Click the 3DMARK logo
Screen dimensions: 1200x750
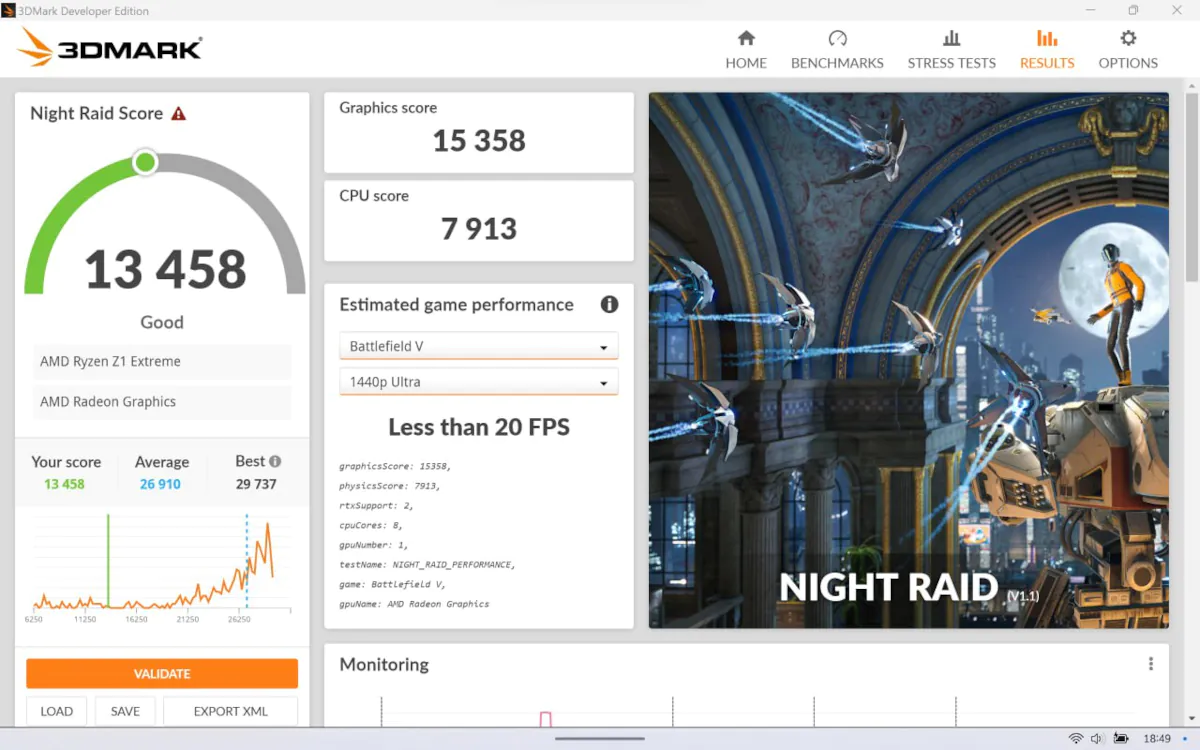(x=110, y=47)
